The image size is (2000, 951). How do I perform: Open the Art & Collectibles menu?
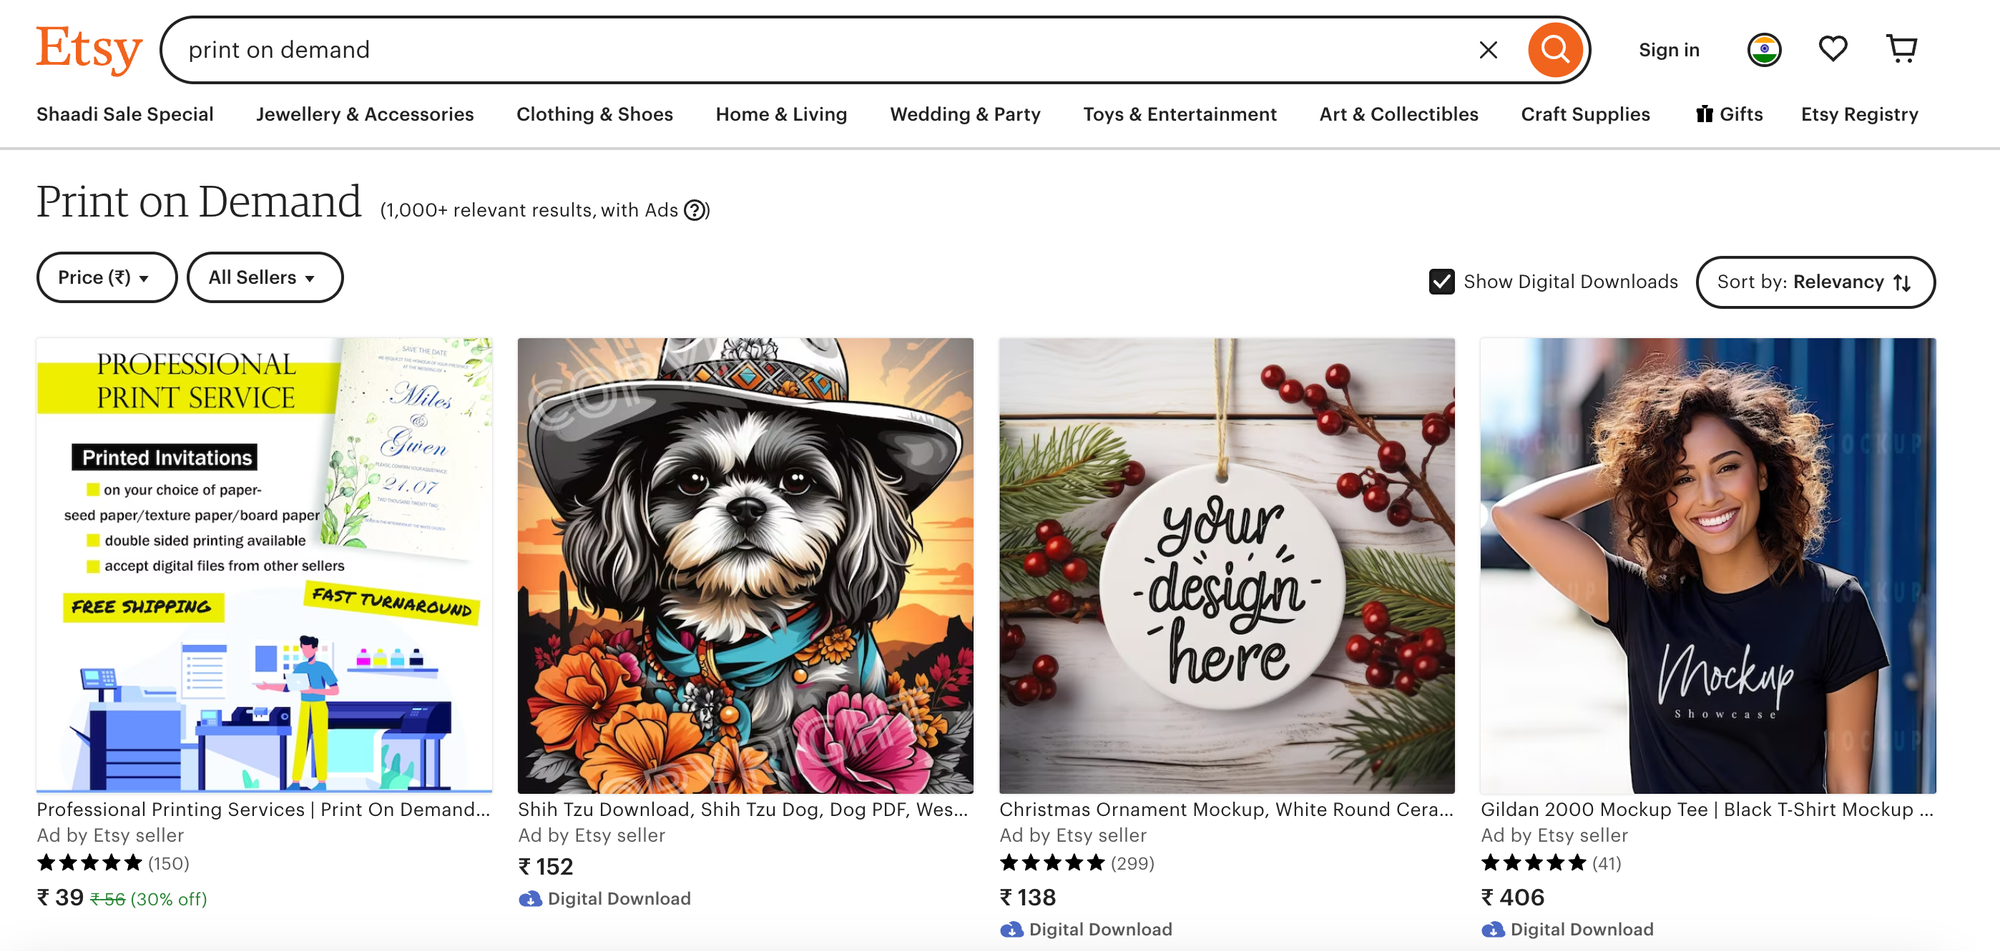tap(1398, 114)
